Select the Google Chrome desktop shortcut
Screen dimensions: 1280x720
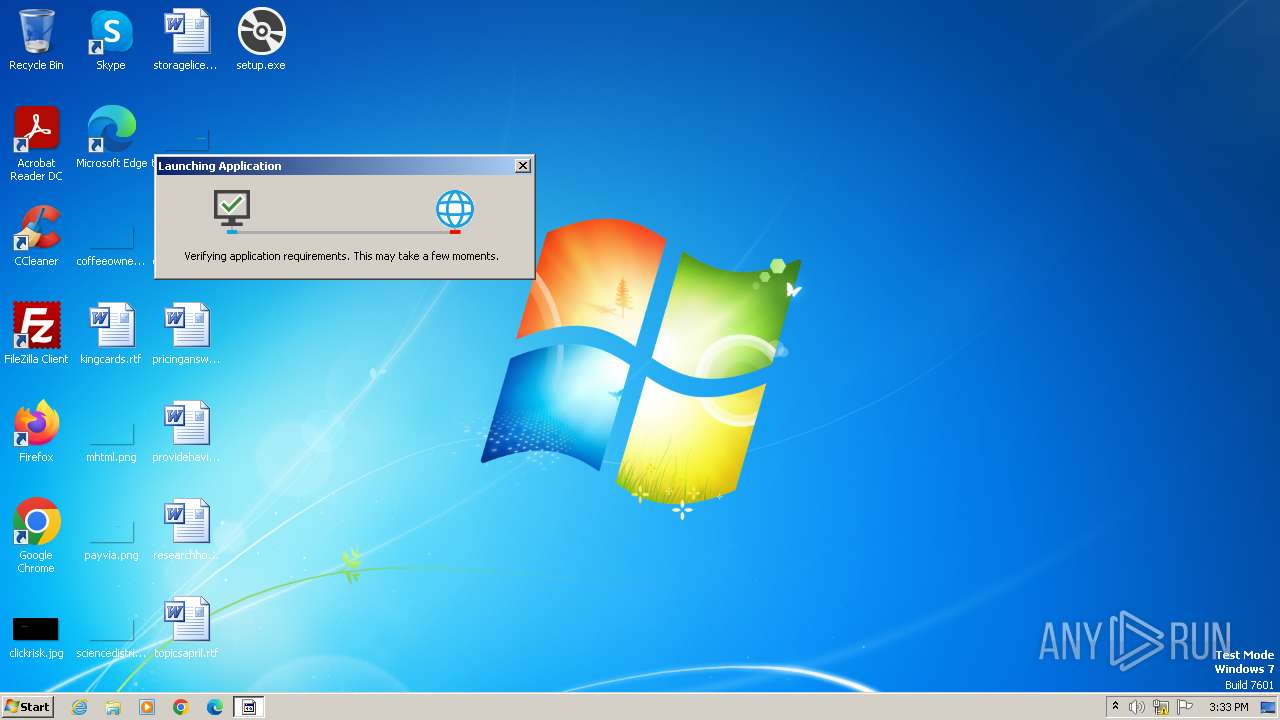36,536
